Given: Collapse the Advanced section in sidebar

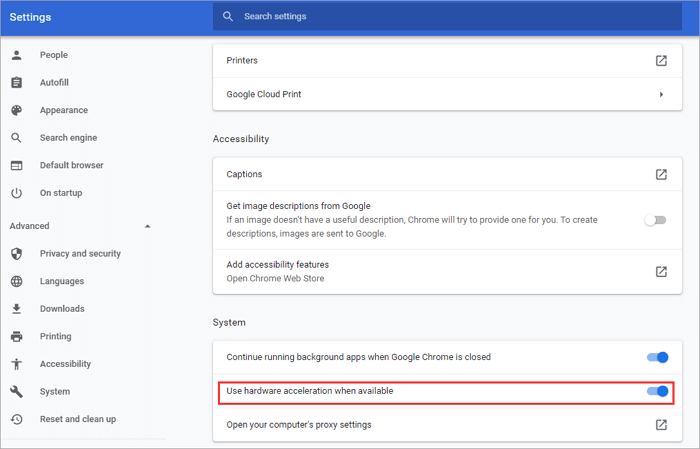Looking at the screenshot, I should point(148,226).
